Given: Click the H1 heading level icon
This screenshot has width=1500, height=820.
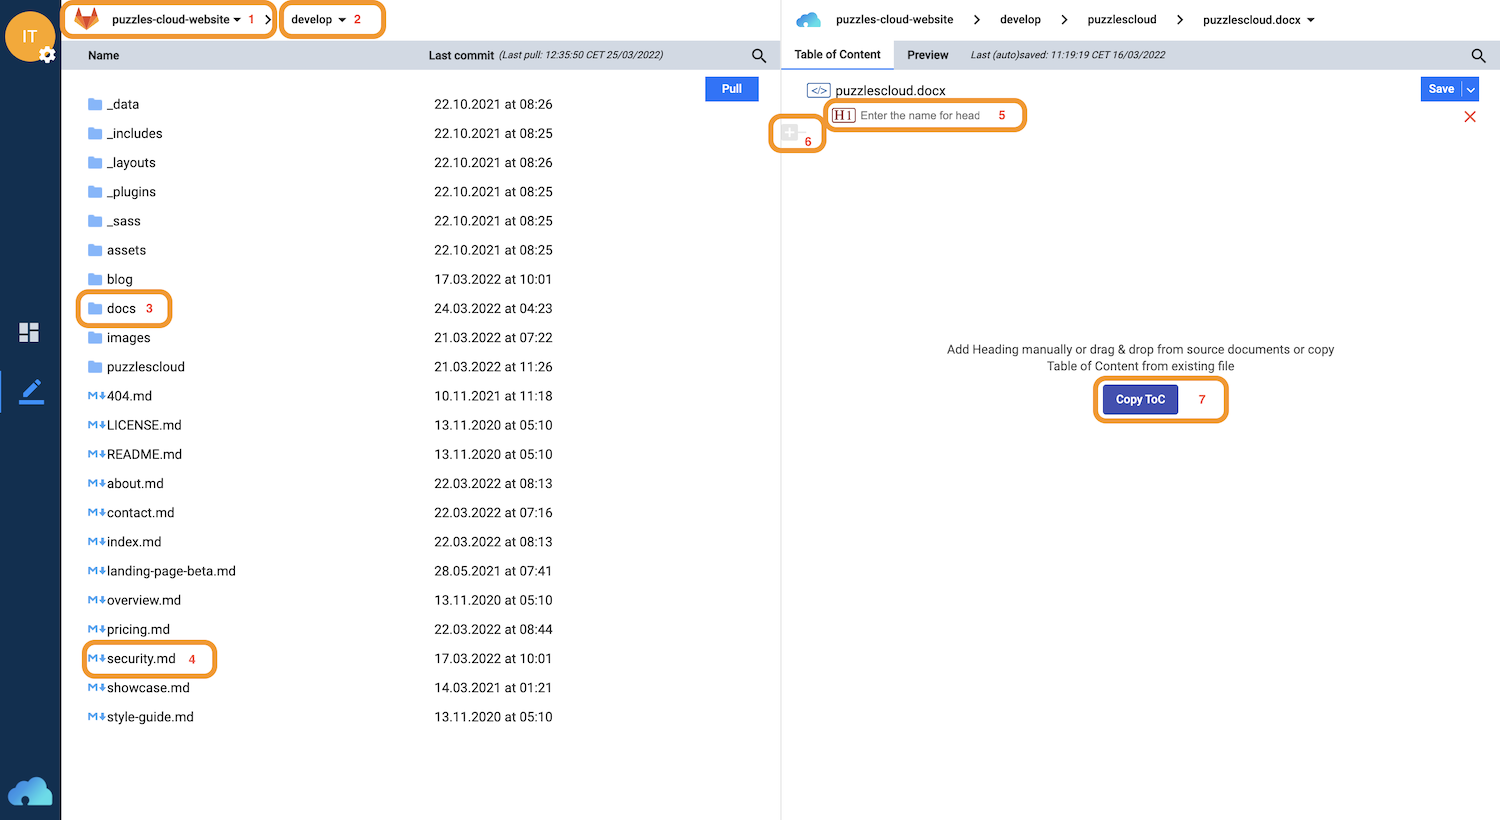Looking at the screenshot, I should (x=843, y=115).
